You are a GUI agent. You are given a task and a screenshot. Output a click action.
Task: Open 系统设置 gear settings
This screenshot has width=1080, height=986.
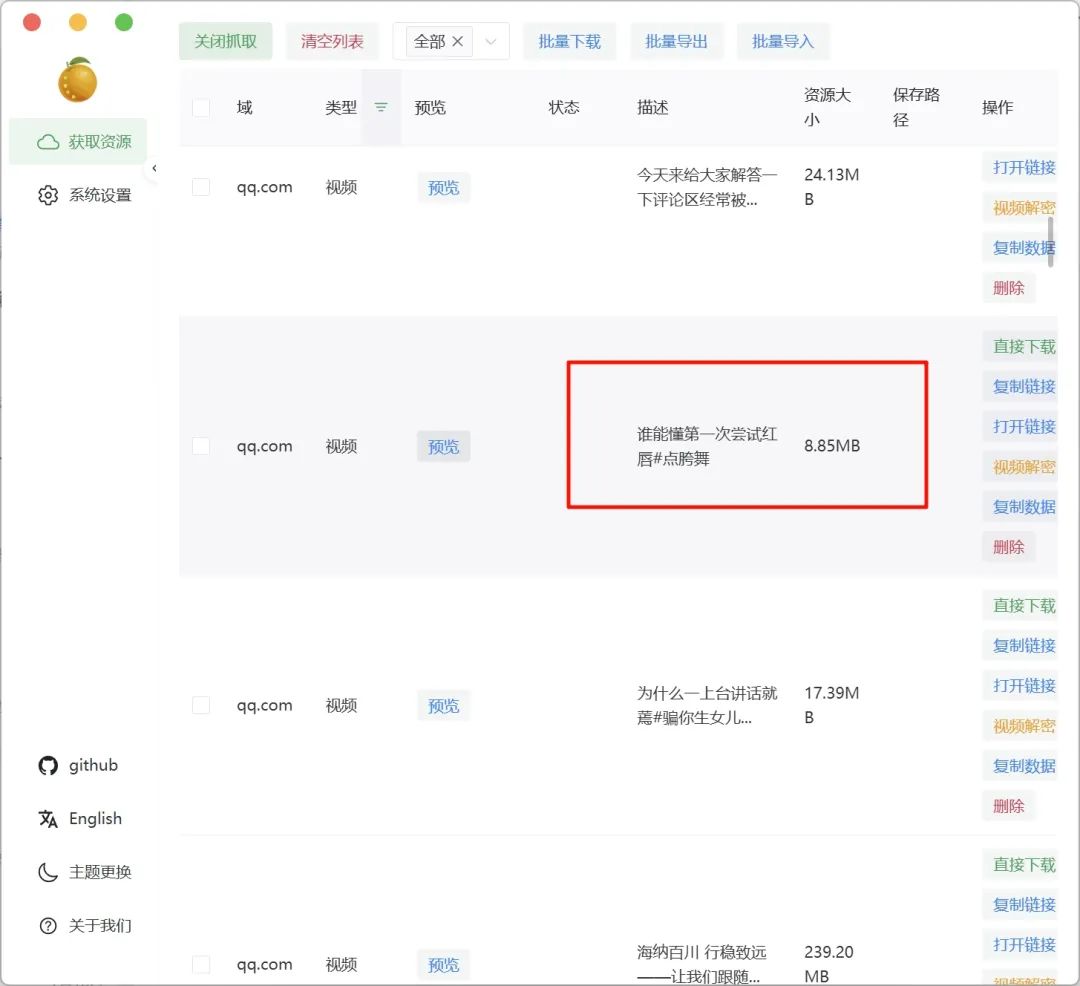coord(84,195)
